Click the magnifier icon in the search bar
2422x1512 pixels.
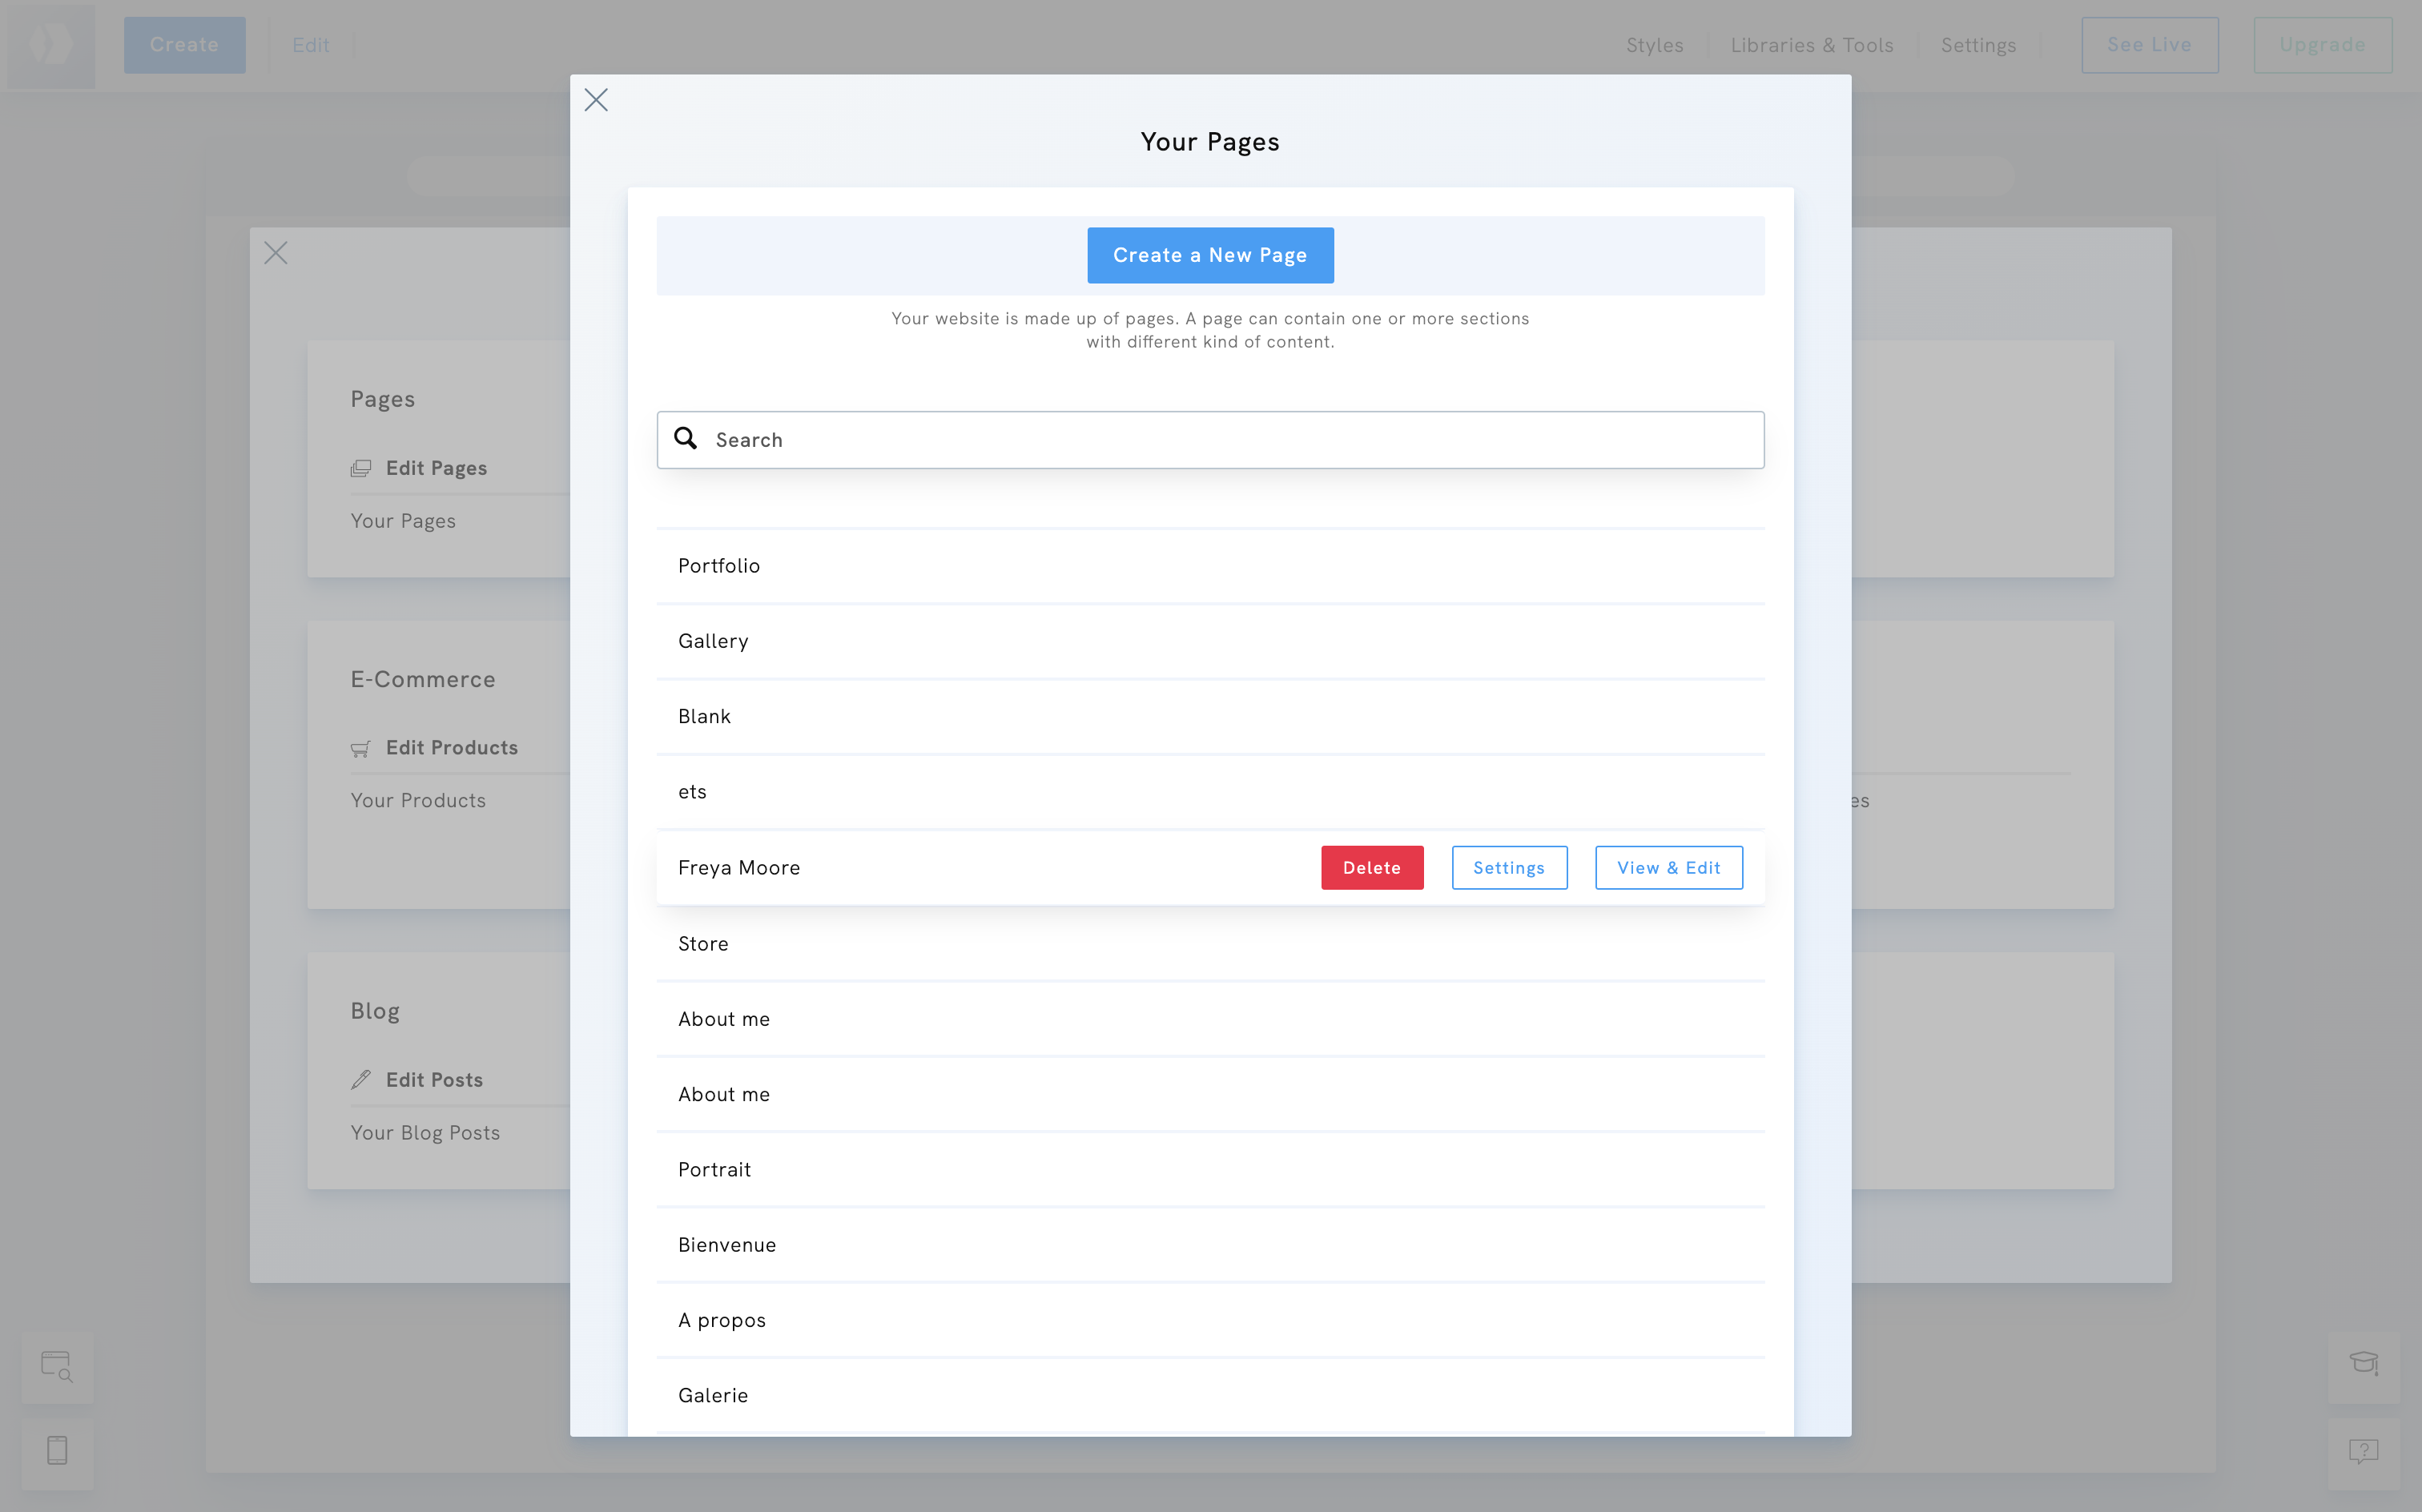tap(686, 439)
